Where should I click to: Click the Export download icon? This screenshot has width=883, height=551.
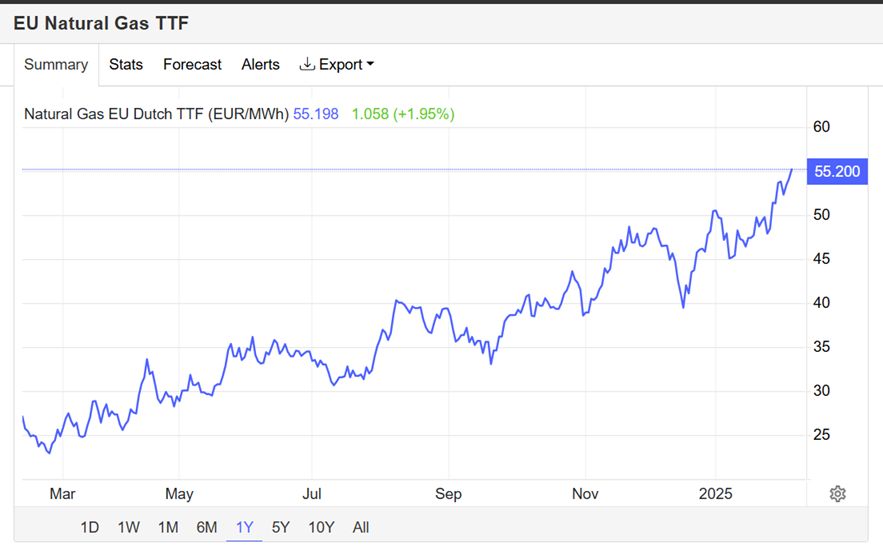(x=306, y=64)
